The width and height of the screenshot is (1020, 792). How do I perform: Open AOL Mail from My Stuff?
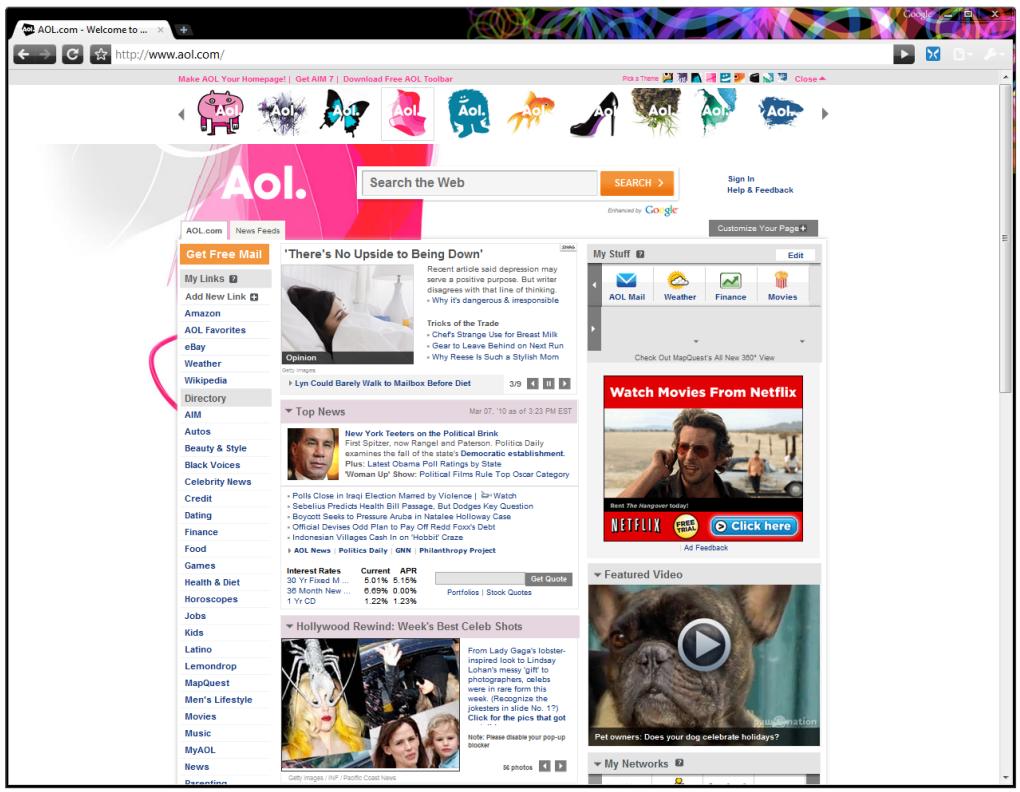pos(626,286)
